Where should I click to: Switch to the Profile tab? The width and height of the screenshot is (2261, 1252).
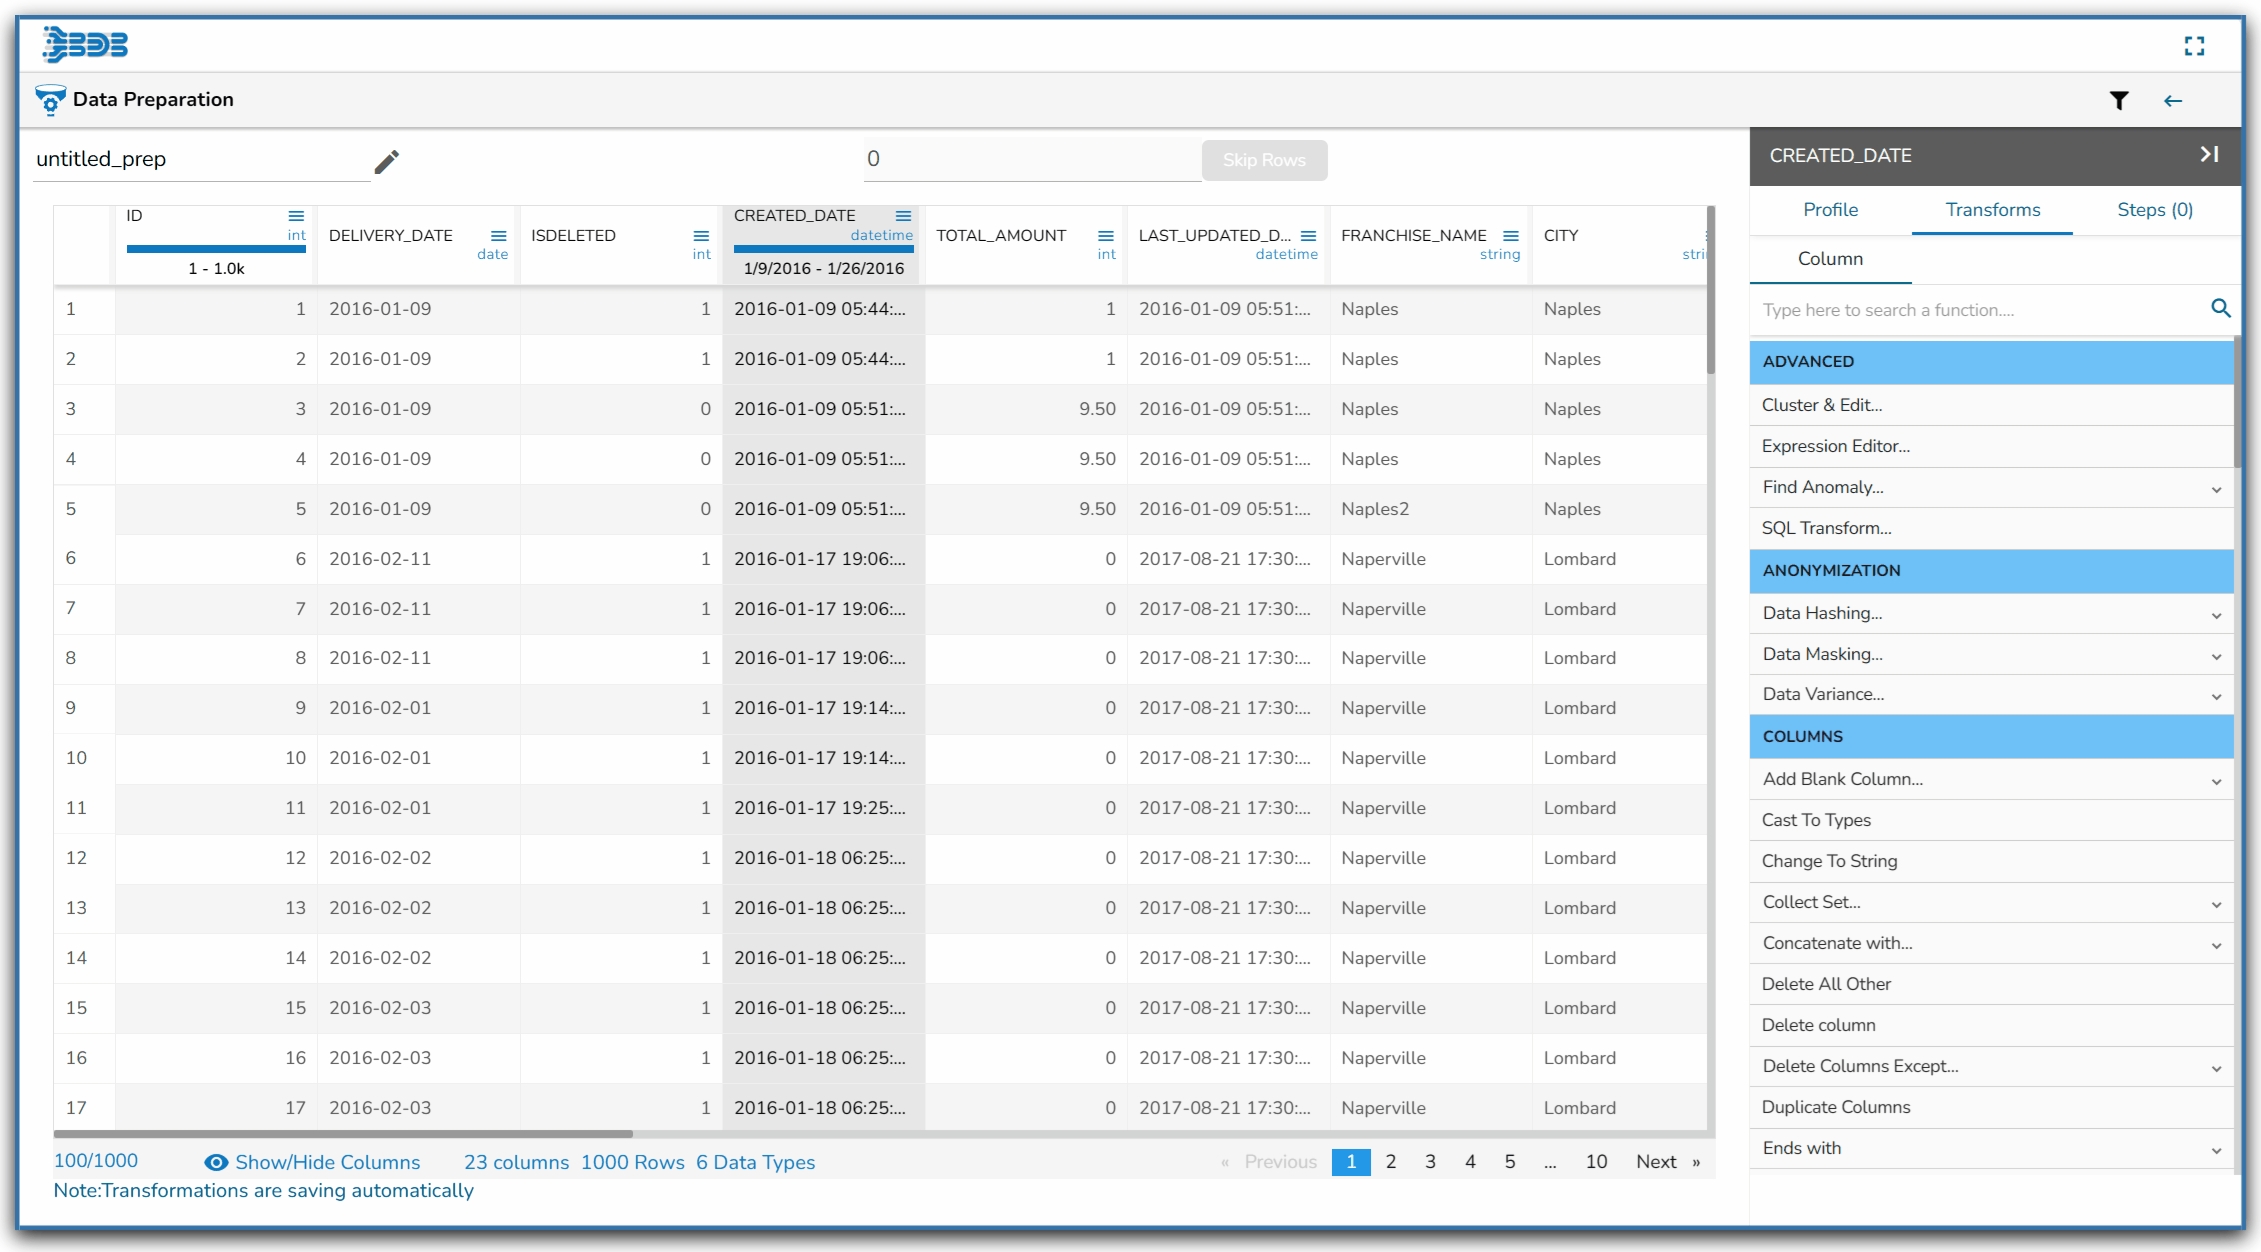[1830, 210]
